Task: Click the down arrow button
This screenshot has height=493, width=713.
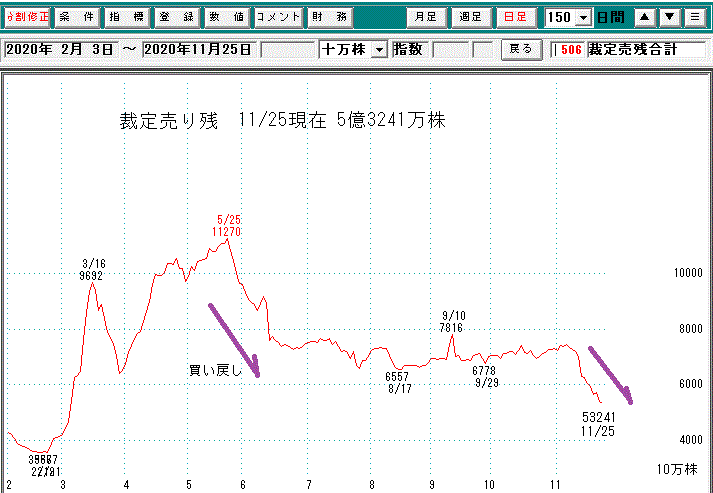Action: pyautogui.click(x=669, y=18)
